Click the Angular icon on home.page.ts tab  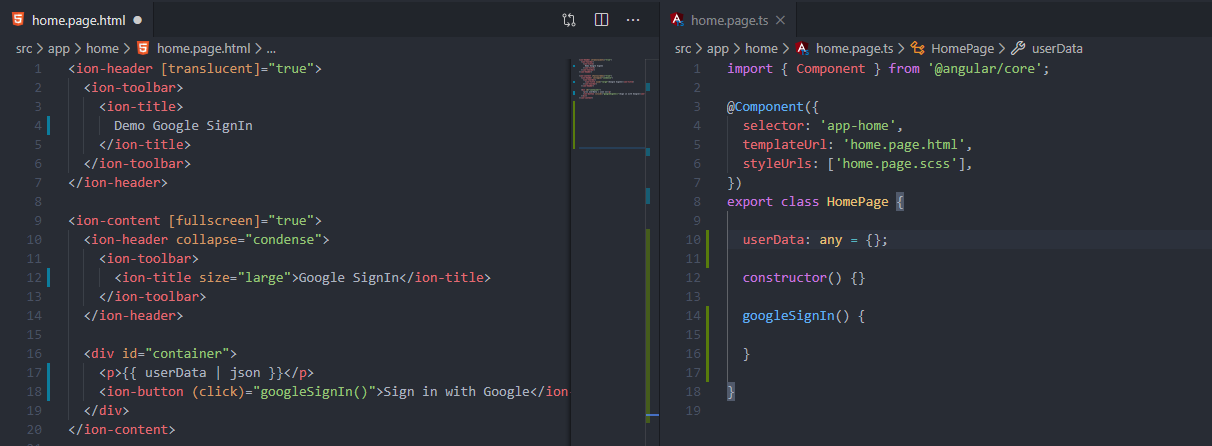point(678,19)
